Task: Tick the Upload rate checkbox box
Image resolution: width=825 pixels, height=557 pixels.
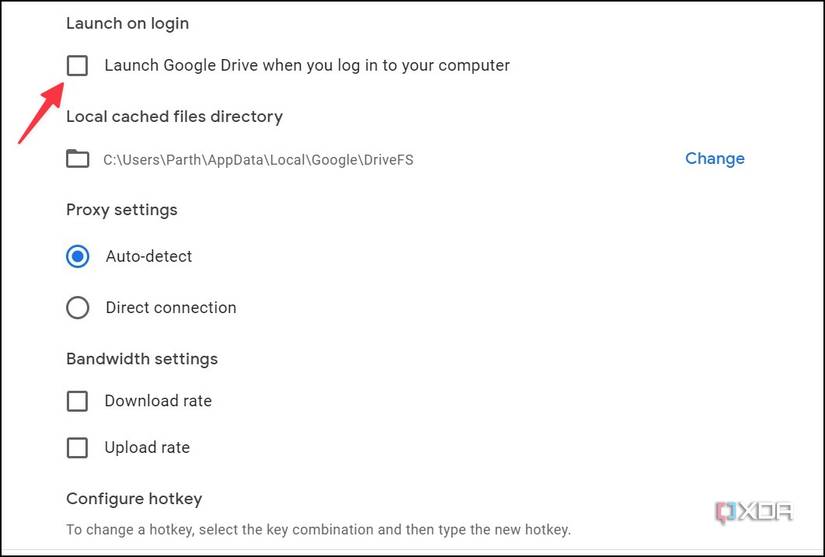Action: 77,448
